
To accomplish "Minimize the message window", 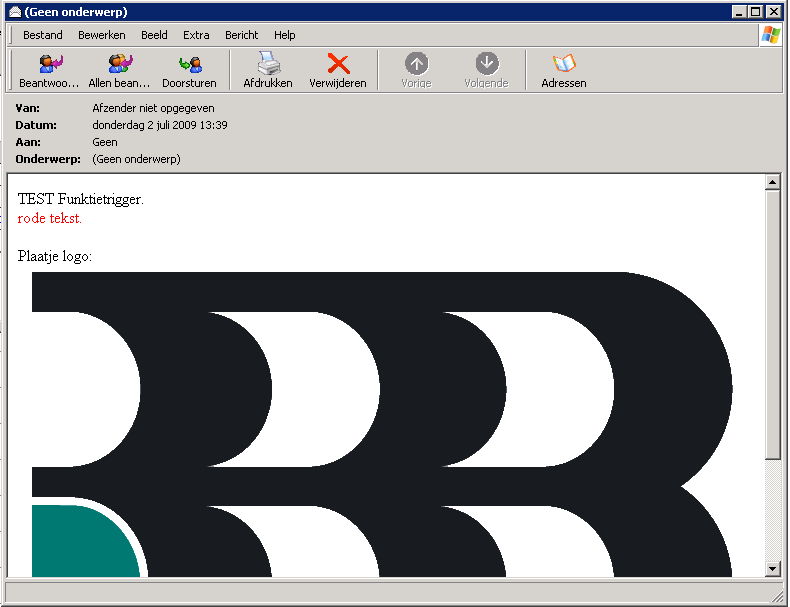I will click(739, 12).
